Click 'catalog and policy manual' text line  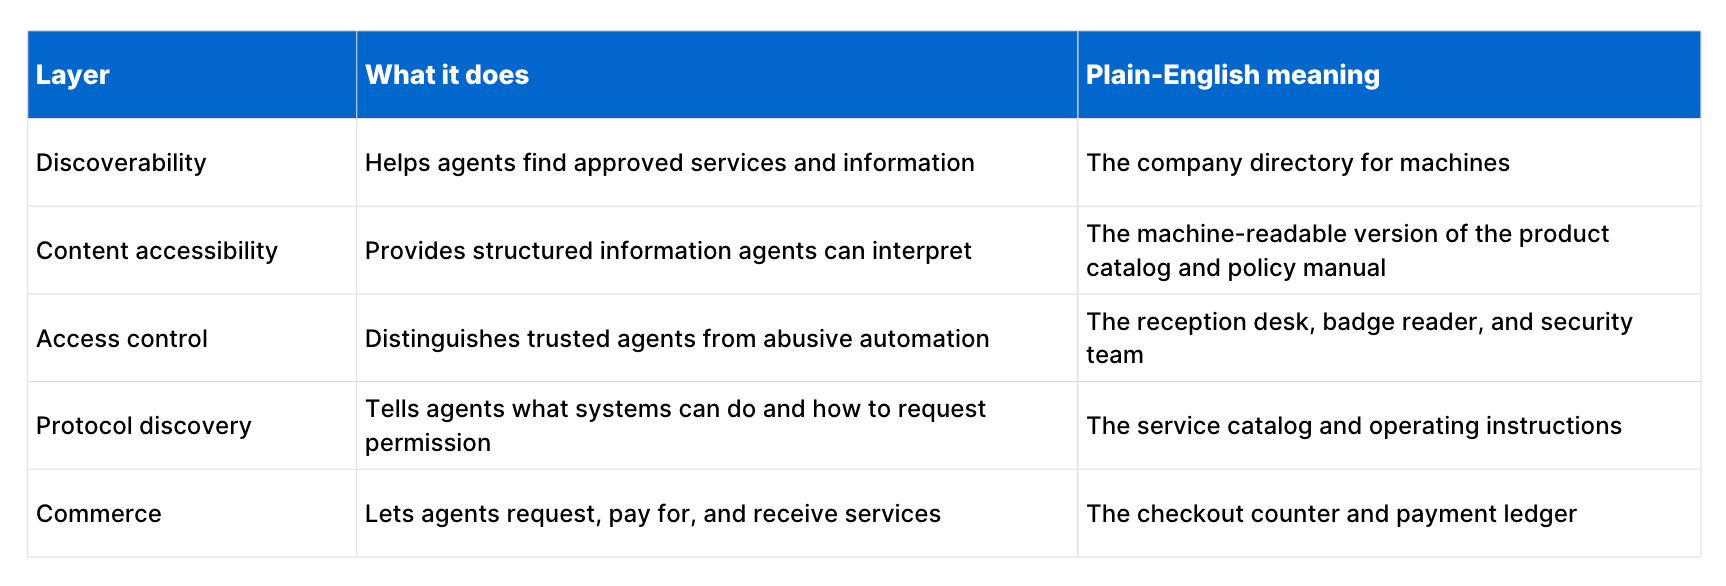(x=1236, y=268)
